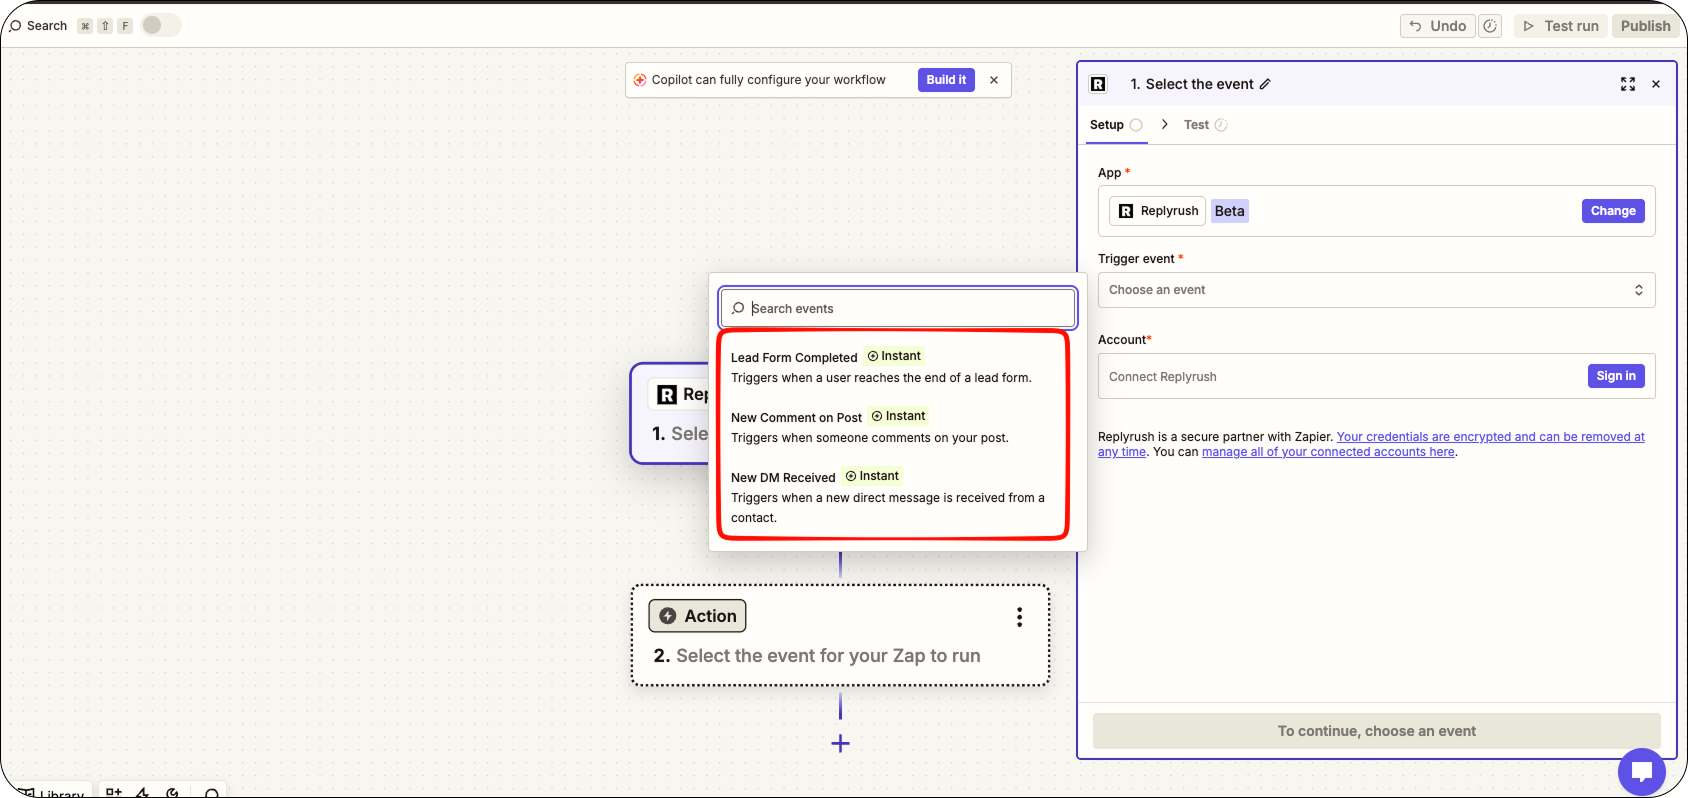Publish the Zap
This screenshot has width=1688, height=798.
click(x=1645, y=26)
